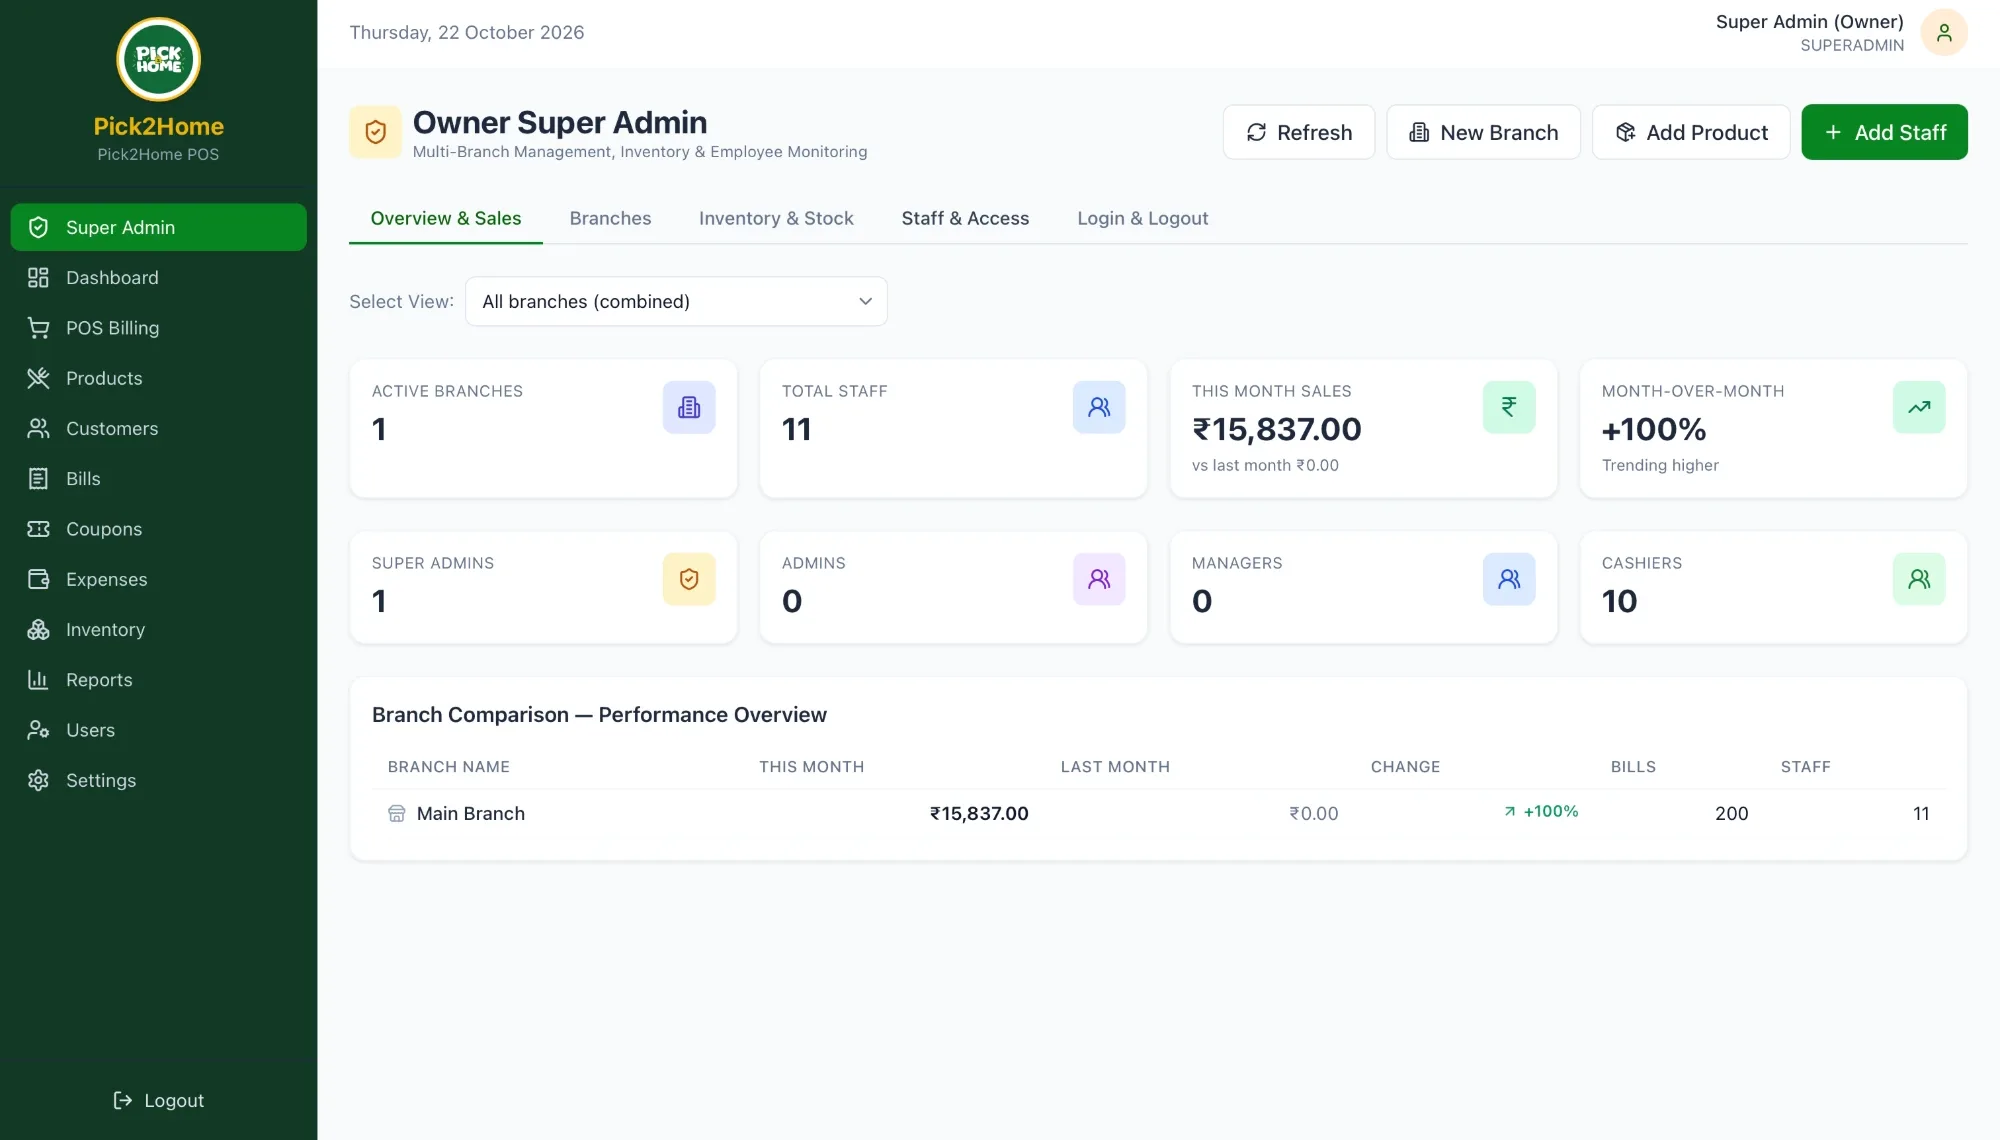Image resolution: width=2000 pixels, height=1140 pixels.
Task: Open Expenses in the sidebar
Action: click(x=158, y=579)
